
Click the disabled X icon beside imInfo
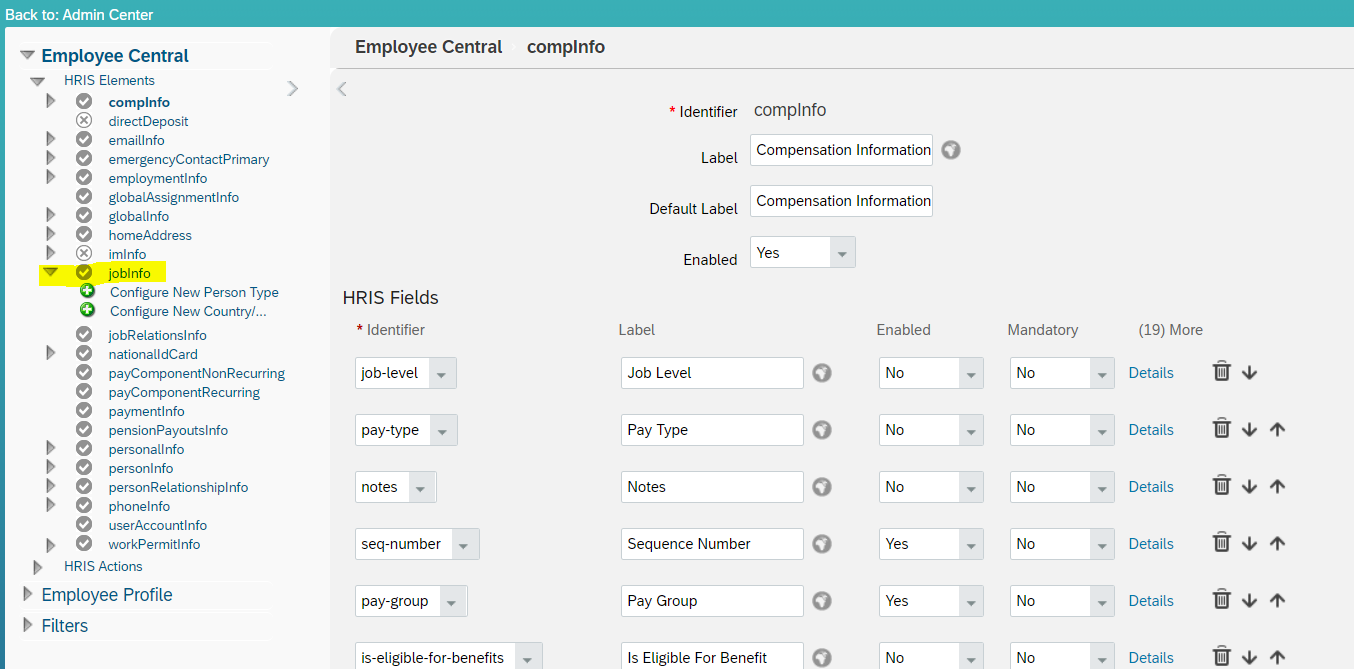(x=84, y=253)
